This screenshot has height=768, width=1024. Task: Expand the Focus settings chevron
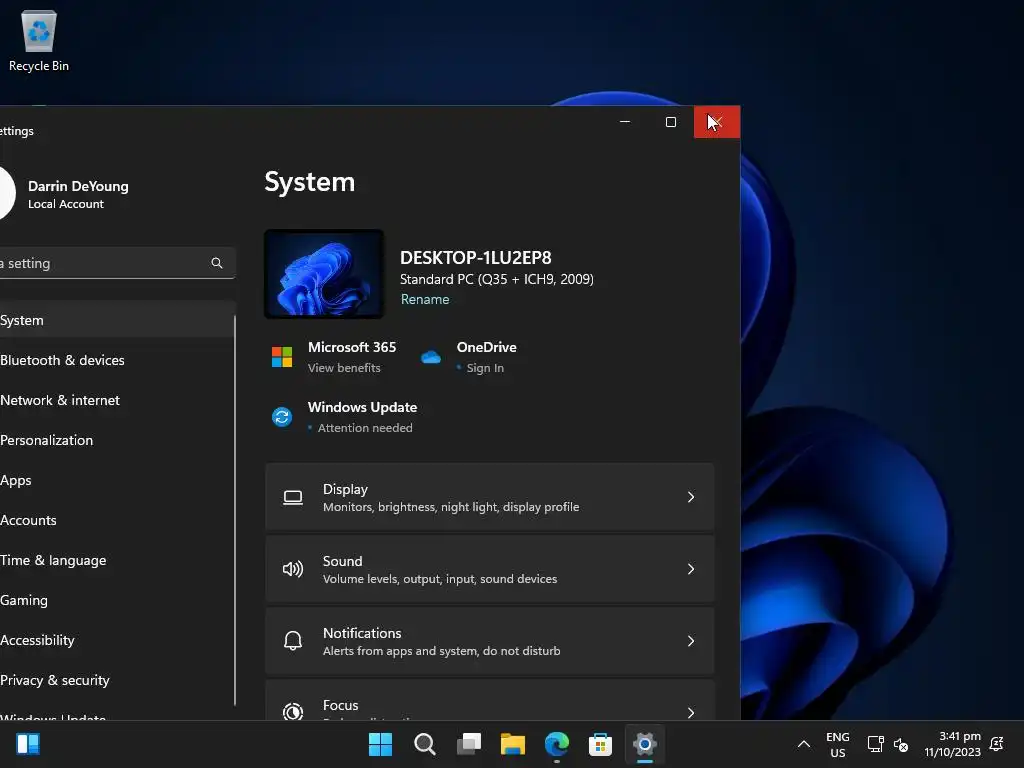point(690,712)
